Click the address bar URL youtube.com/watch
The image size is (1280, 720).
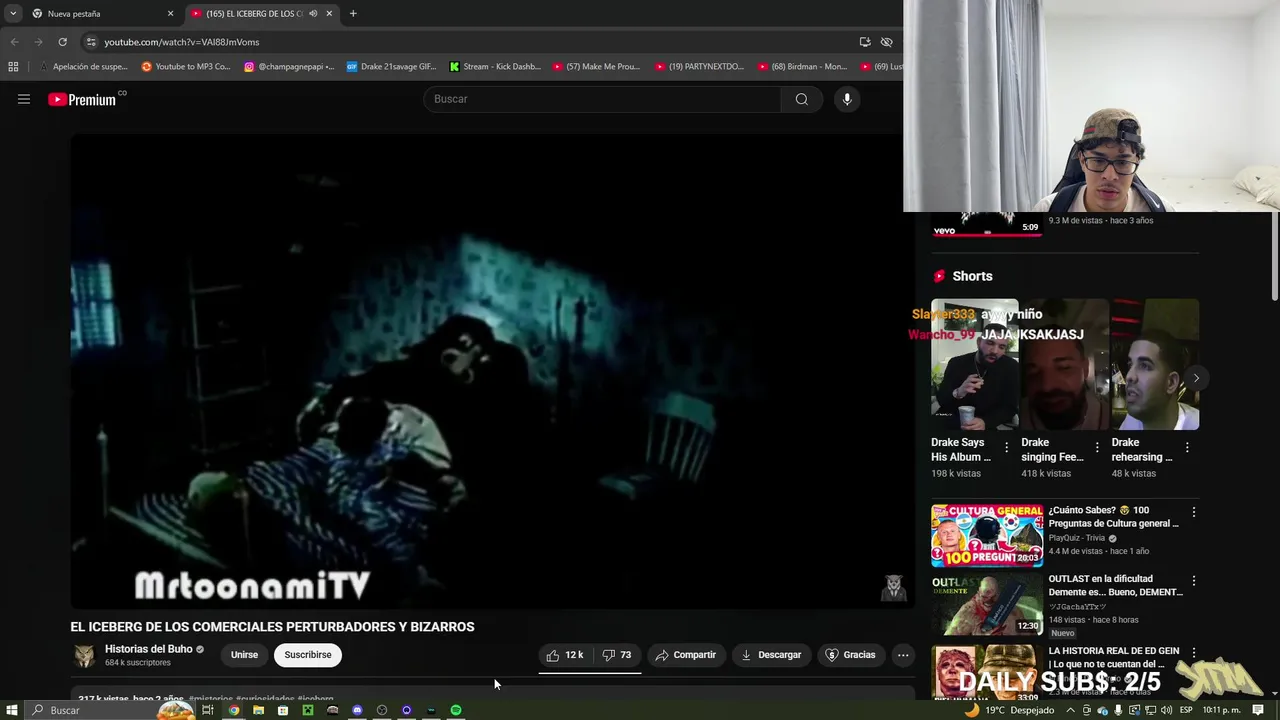(x=181, y=42)
